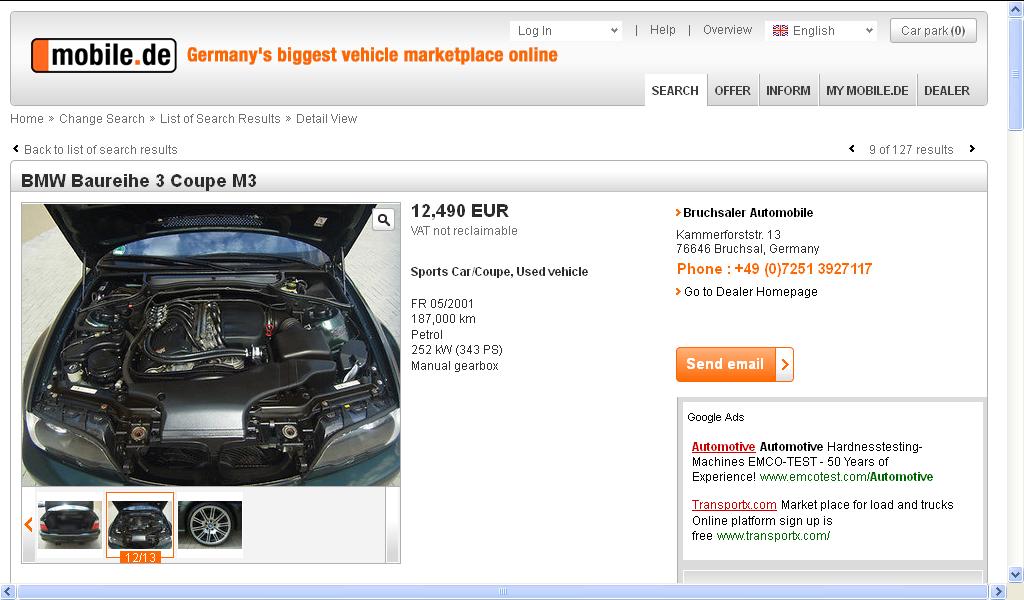Select the engine bay thumbnail 12/13

click(140, 525)
